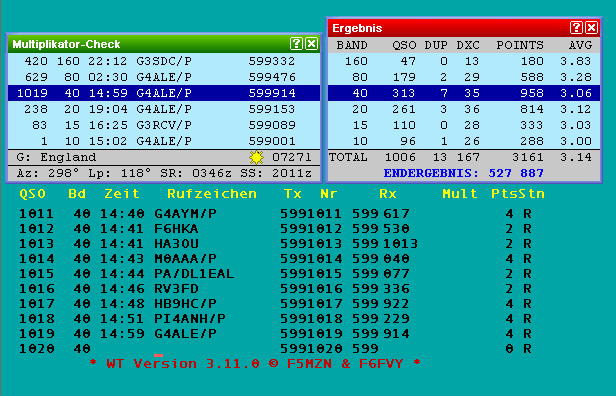Viewport: 616px width, 396px height.
Task: Select the highlighted 40 band result row
Action: (464, 93)
